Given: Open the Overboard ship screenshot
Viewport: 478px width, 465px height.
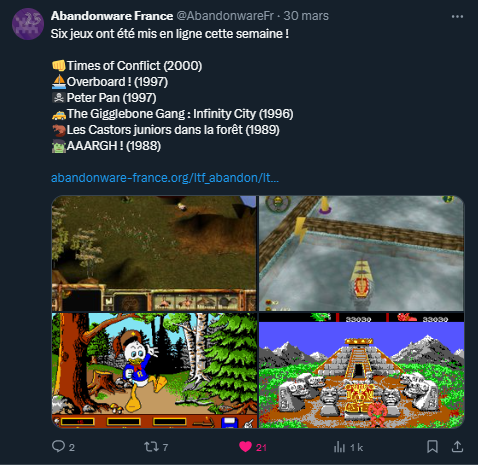Looking at the screenshot, I should coord(361,253).
